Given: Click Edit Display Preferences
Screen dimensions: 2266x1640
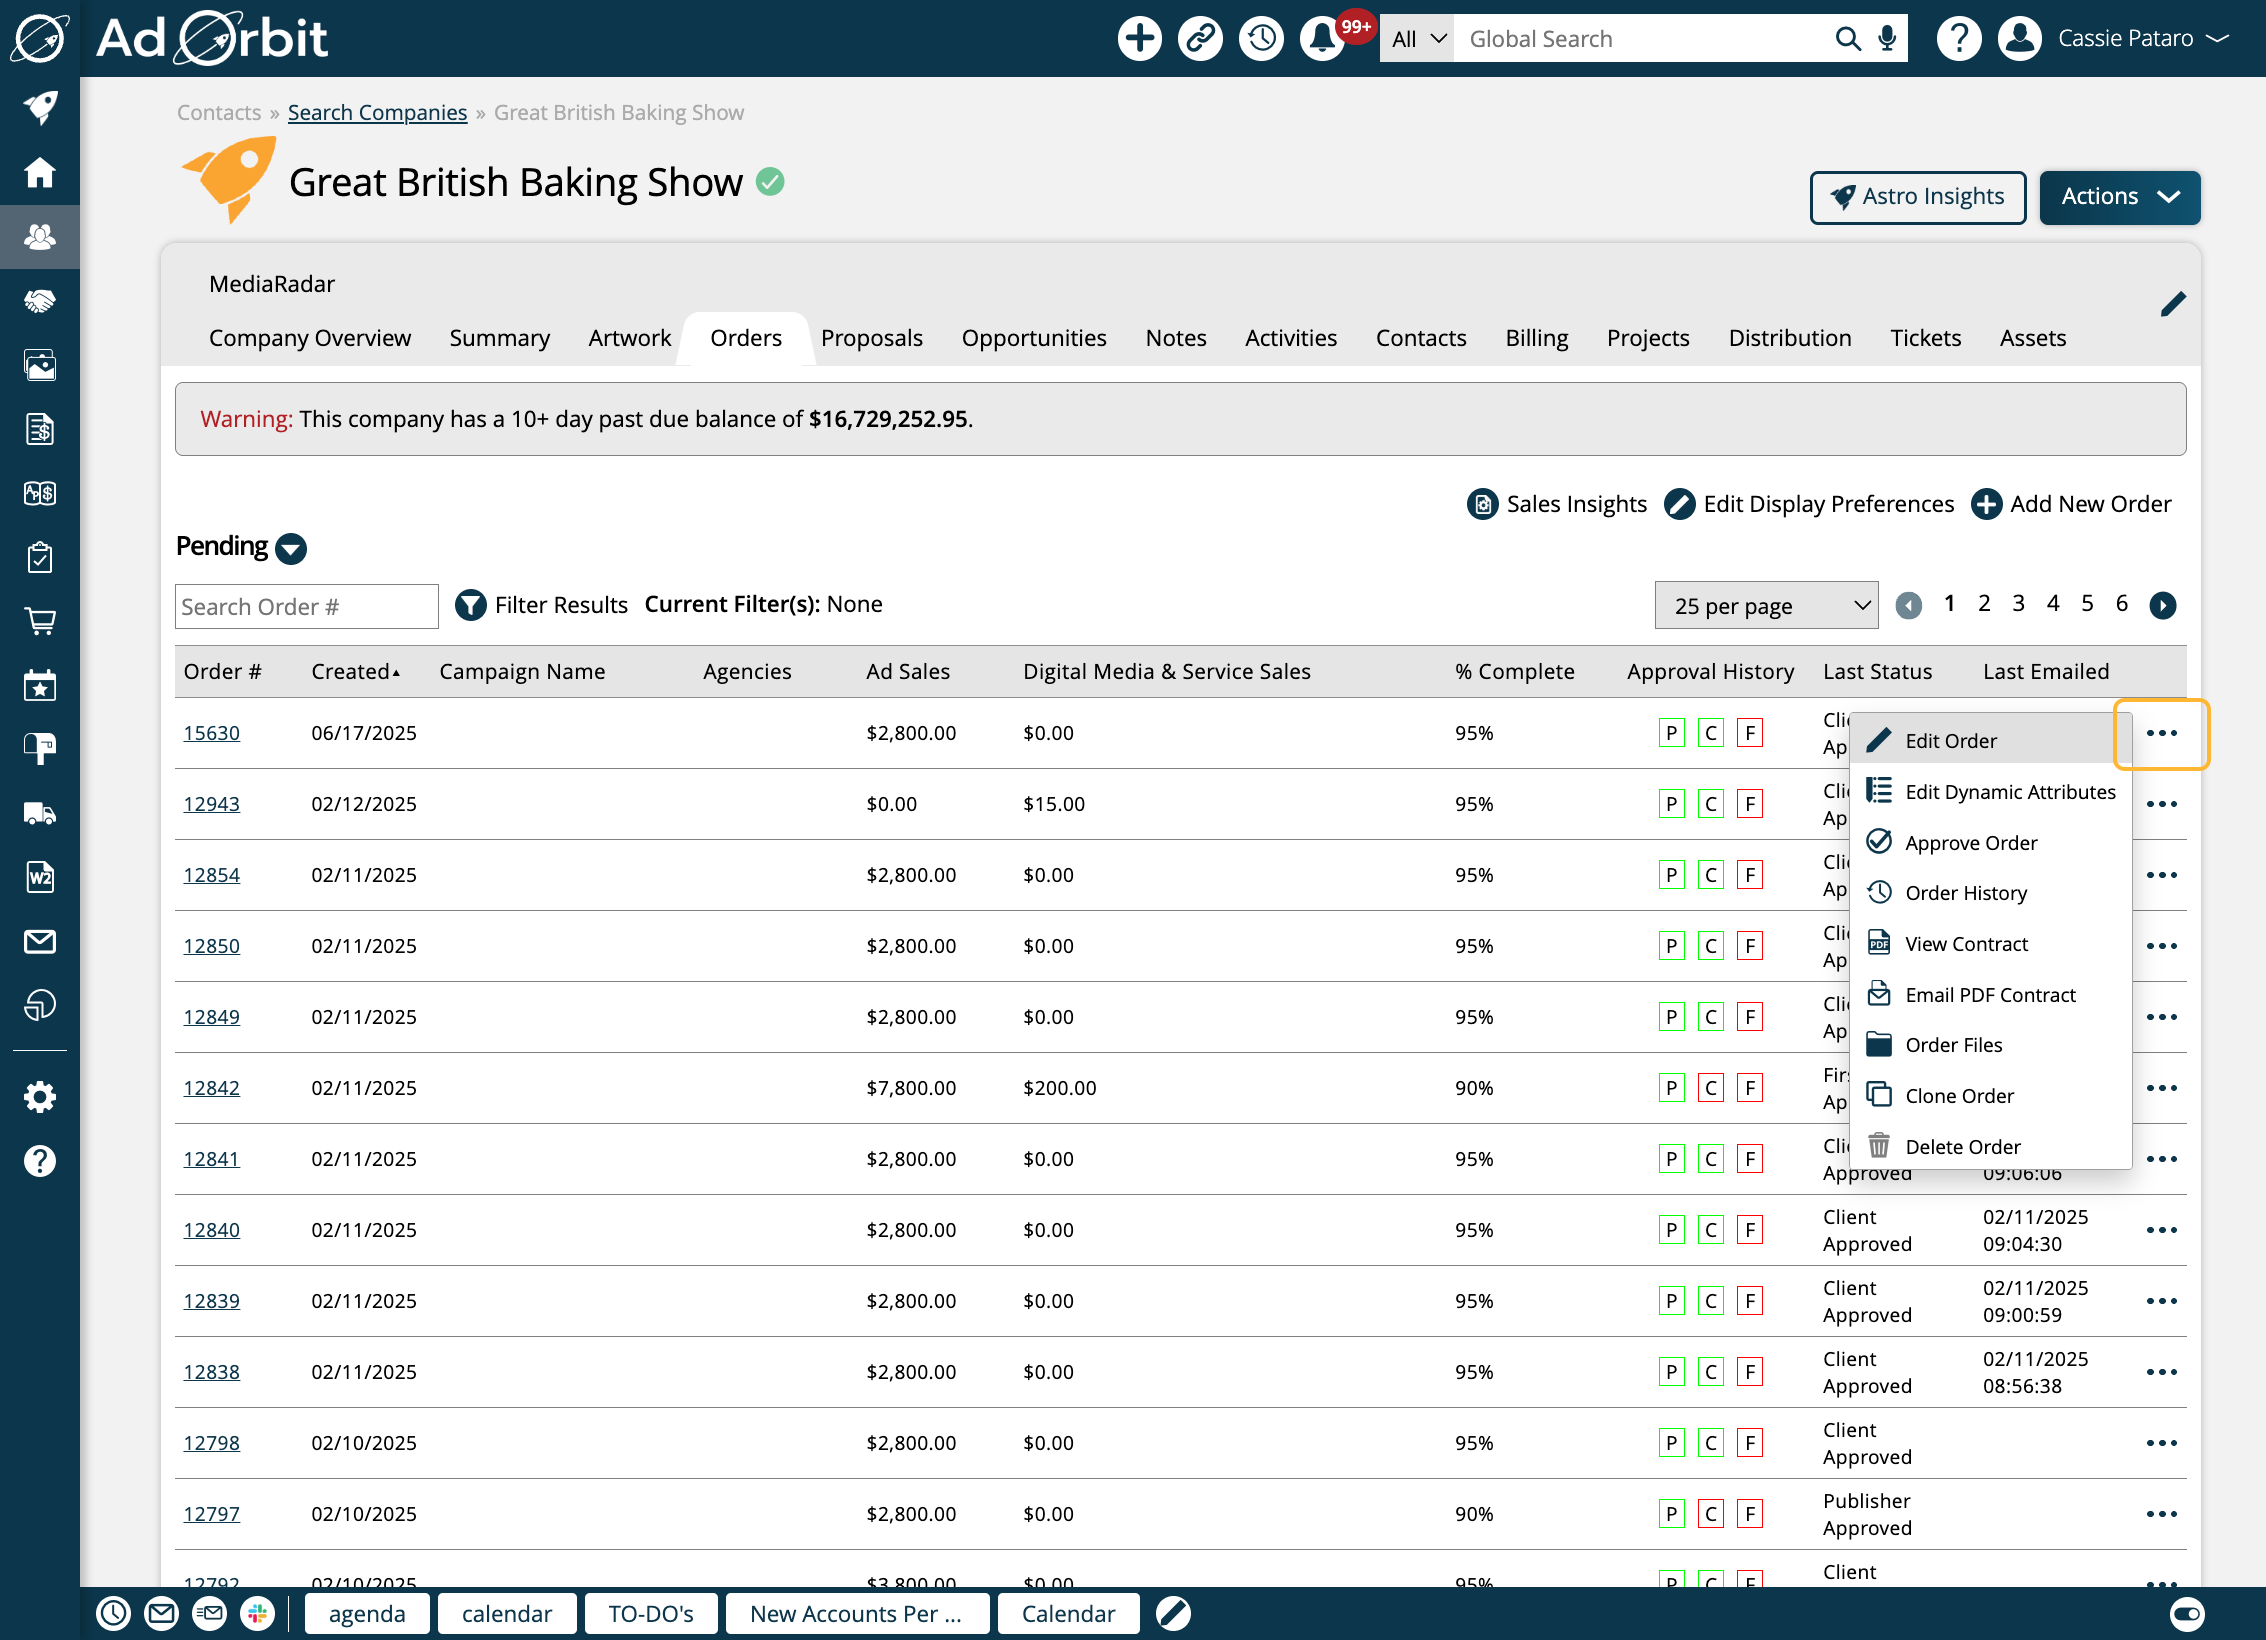Looking at the screenshot, I should coord(1809,504).
